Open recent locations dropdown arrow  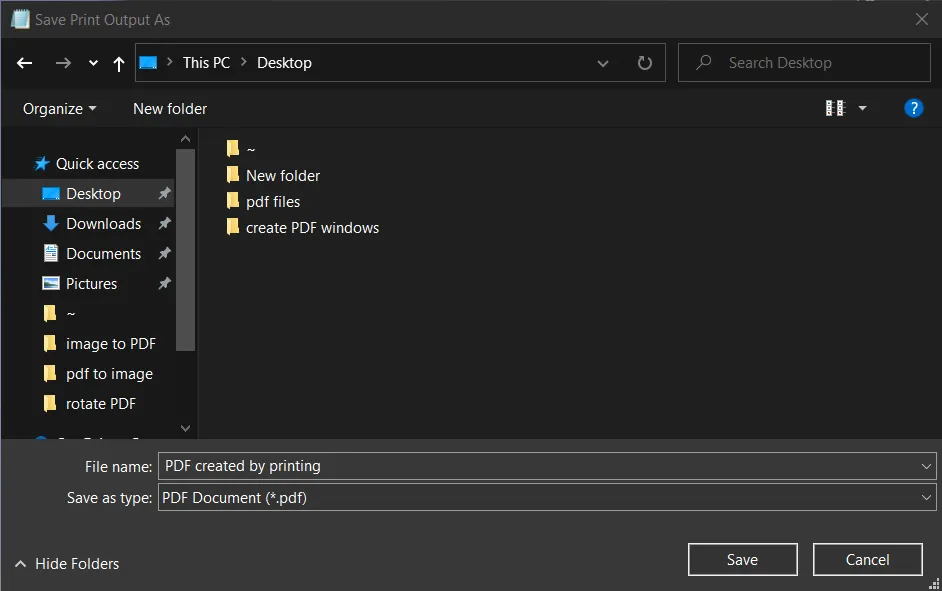point(93,63)
